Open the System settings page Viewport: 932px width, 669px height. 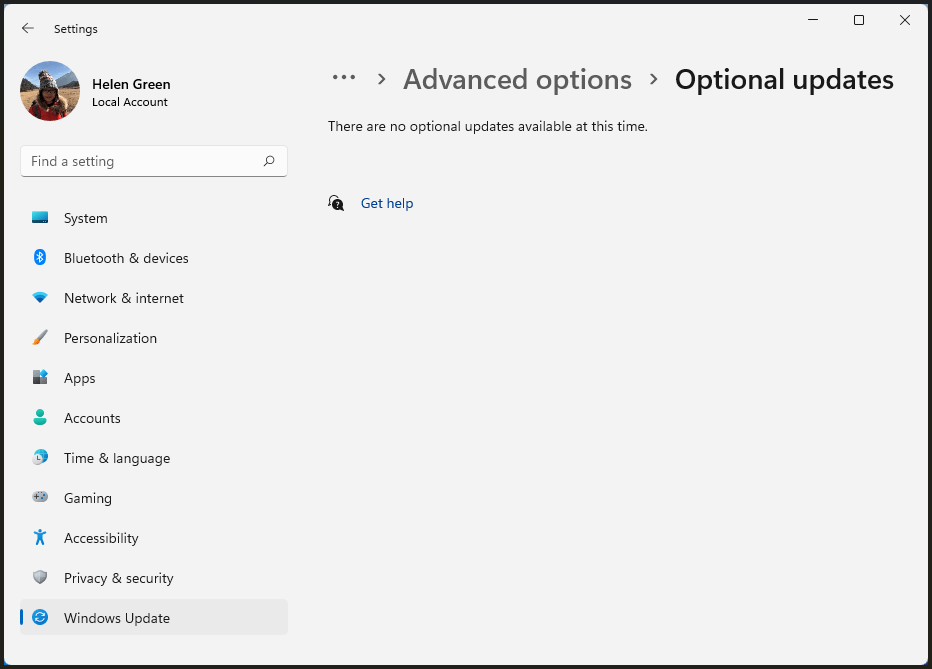tap(154, 218)
